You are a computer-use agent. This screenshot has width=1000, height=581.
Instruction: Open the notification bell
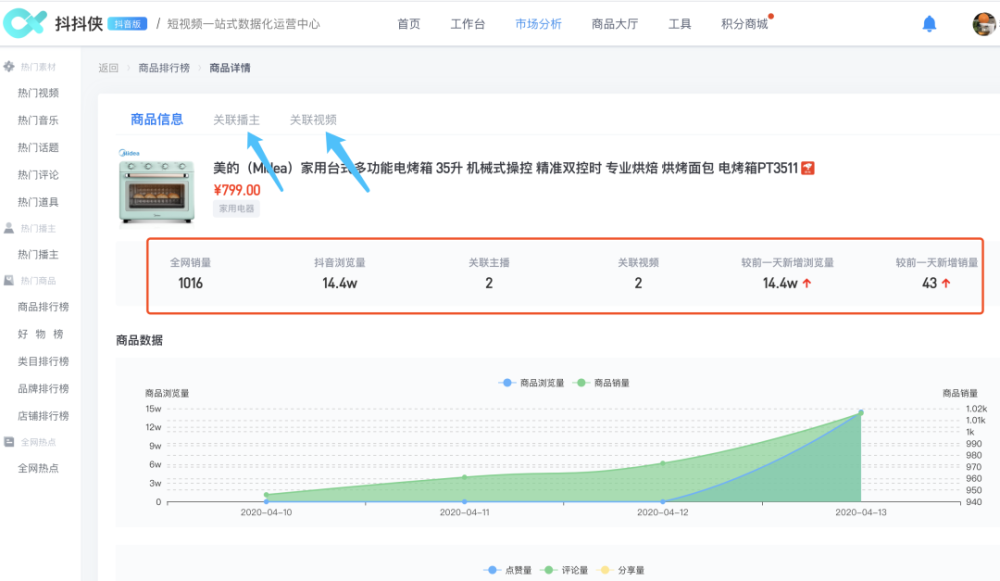click(x=929, y=24)
